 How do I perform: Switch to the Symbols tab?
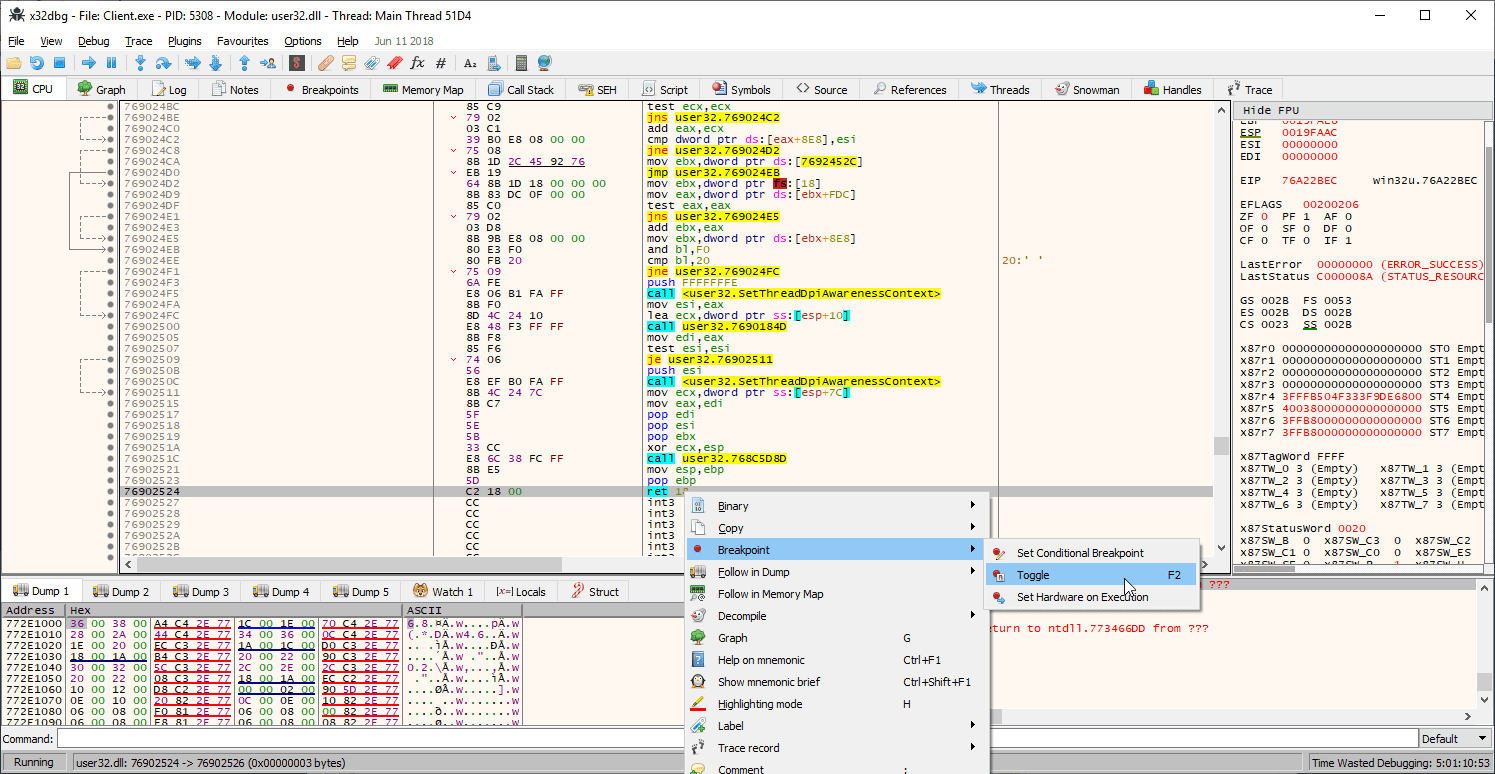coord(741,89)
